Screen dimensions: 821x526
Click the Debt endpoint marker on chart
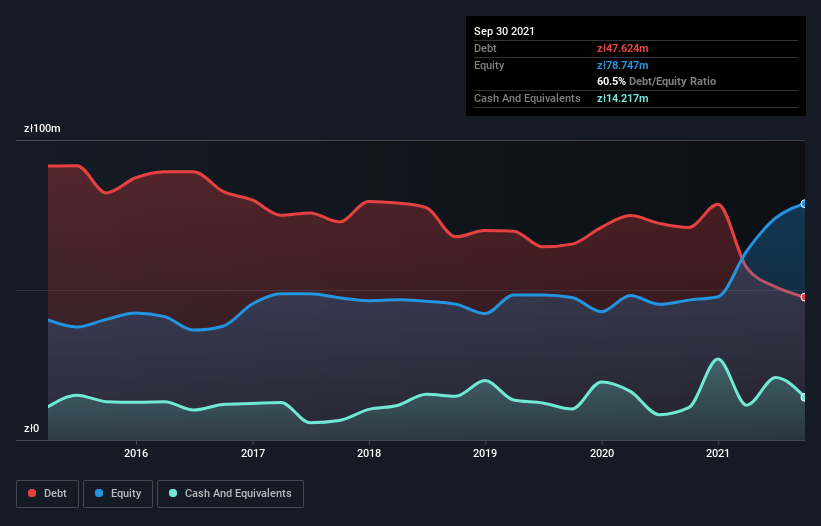coord(804,297)
